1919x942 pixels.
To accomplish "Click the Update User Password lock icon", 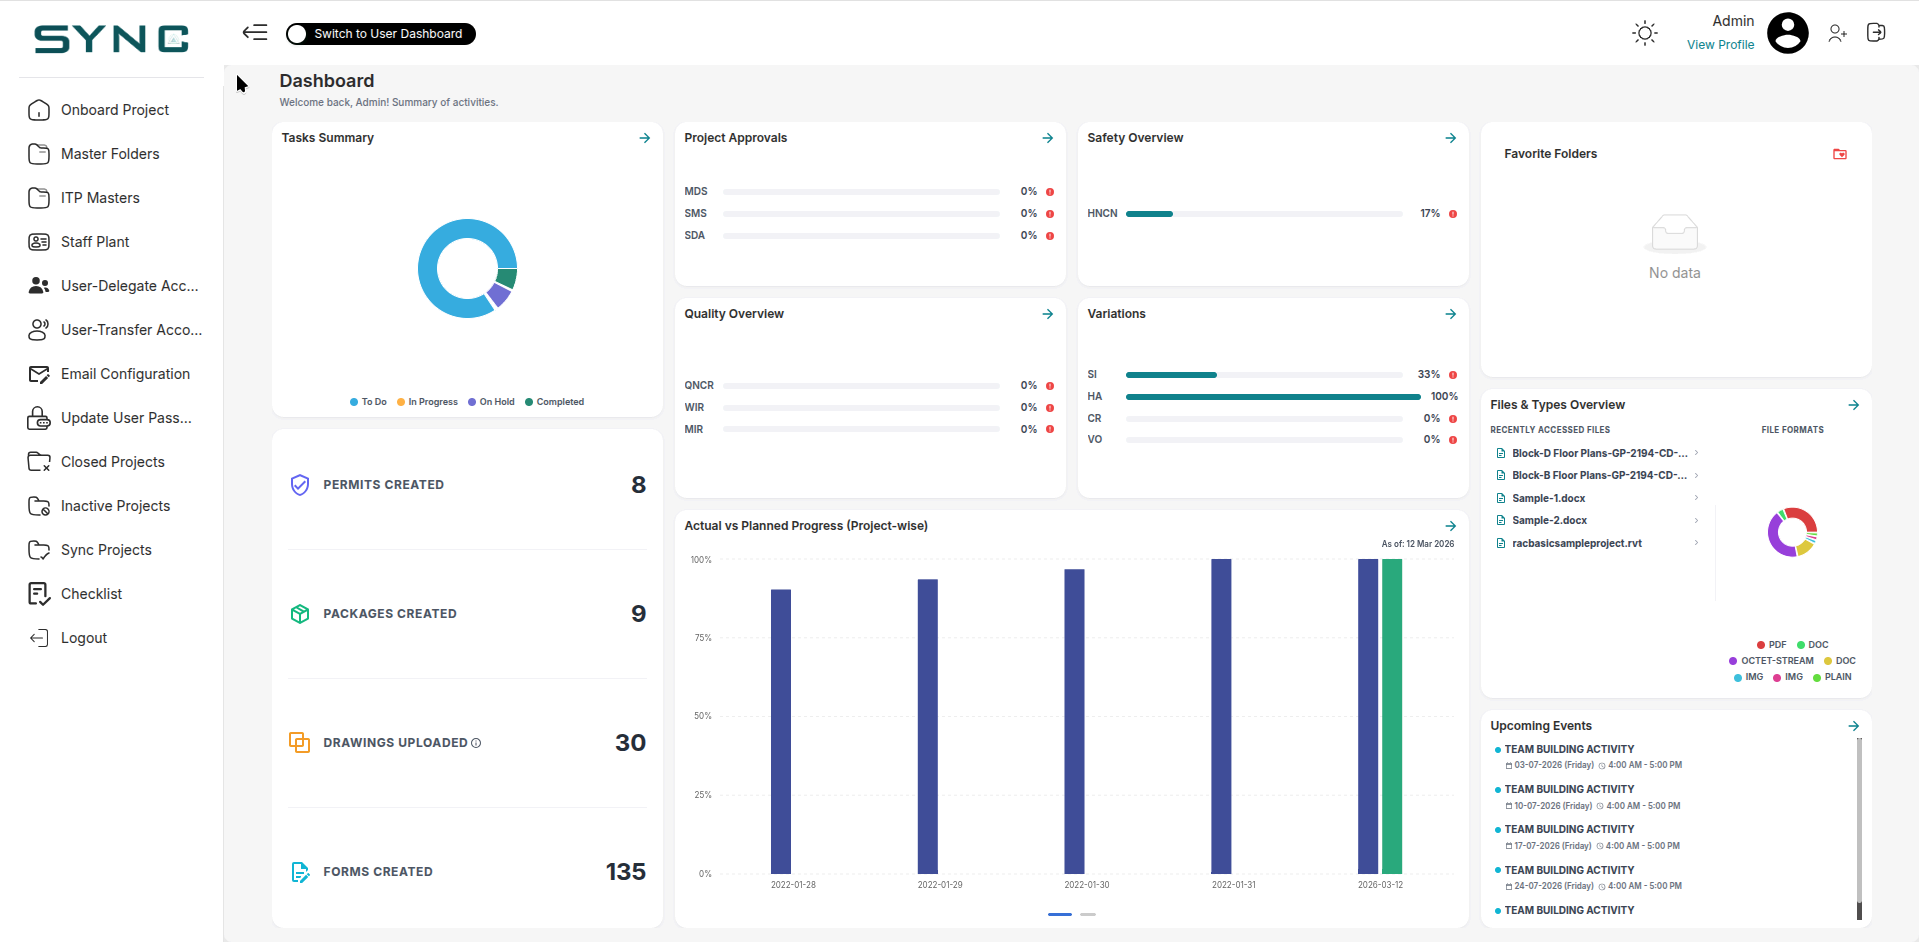I will click(x=39, y=418).
